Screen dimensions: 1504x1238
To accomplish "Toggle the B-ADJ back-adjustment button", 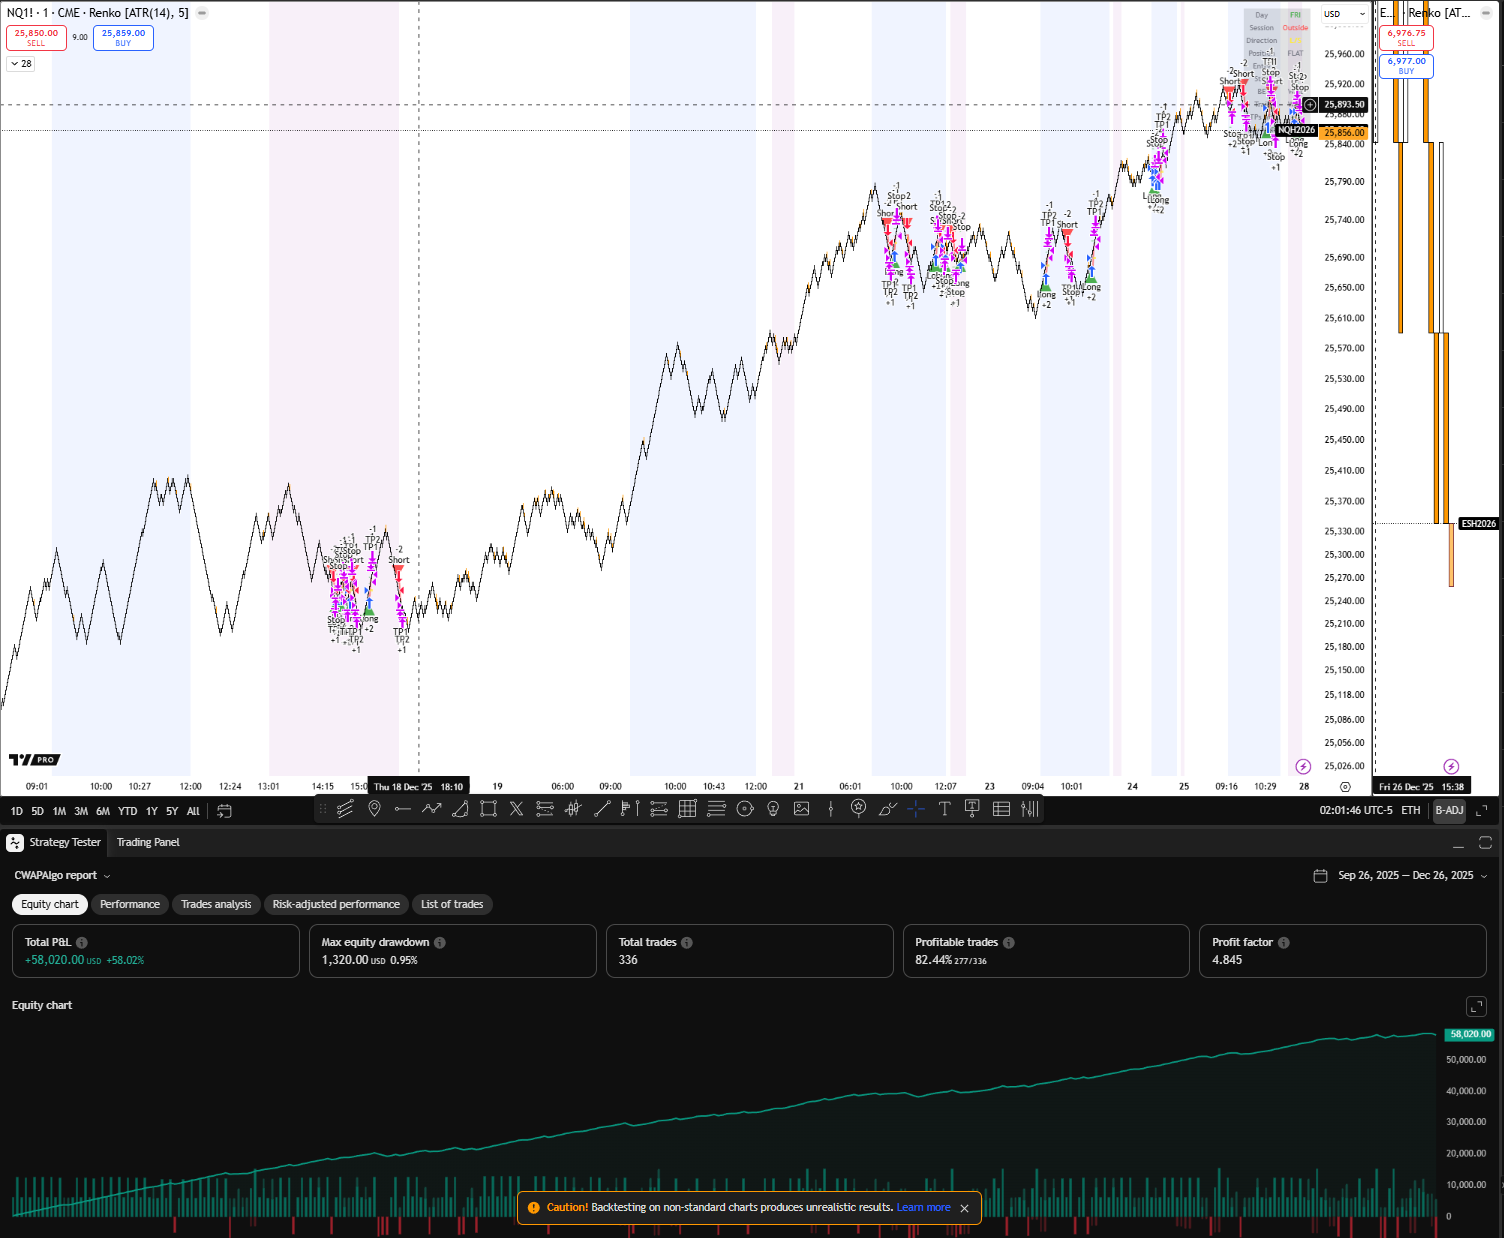I will click(1448, 810).
